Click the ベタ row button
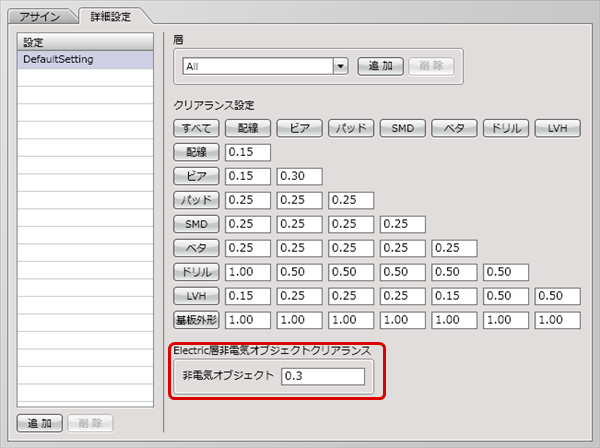Viewport: 600px width, 448px height. tap(196, 248)
